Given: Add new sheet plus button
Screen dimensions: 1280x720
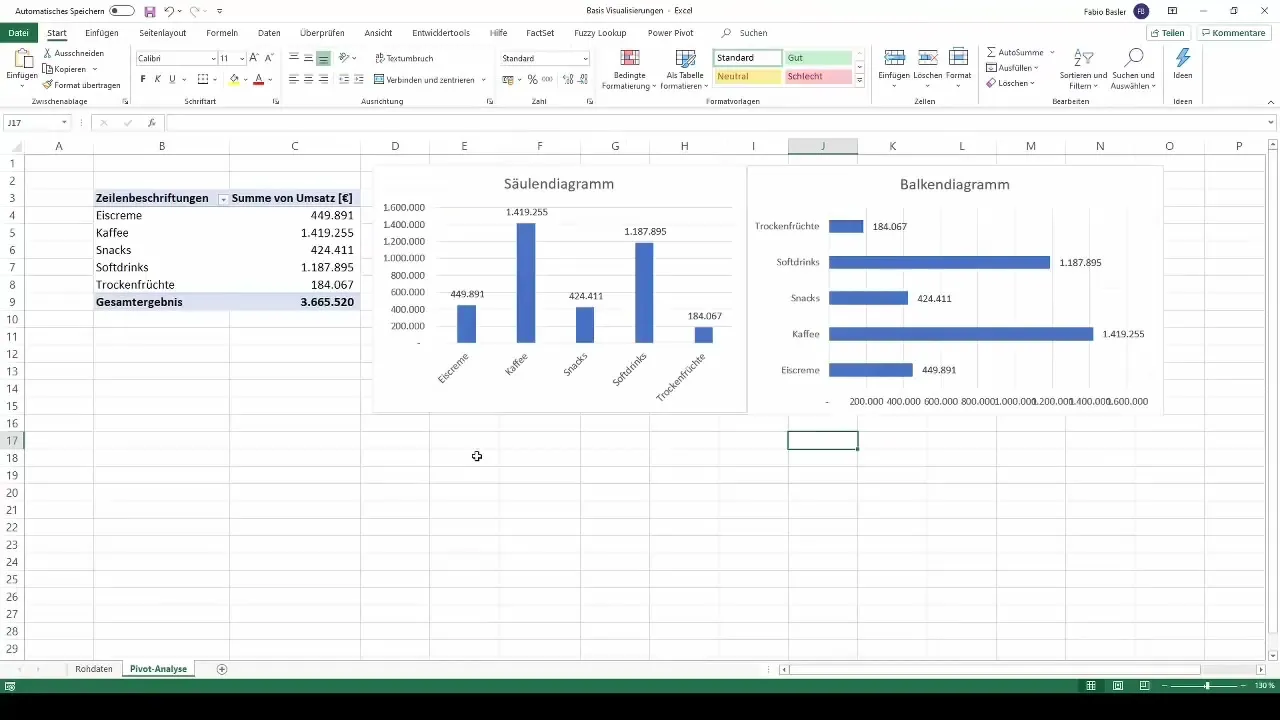Looking at the screenshot, I should (222, 668).
